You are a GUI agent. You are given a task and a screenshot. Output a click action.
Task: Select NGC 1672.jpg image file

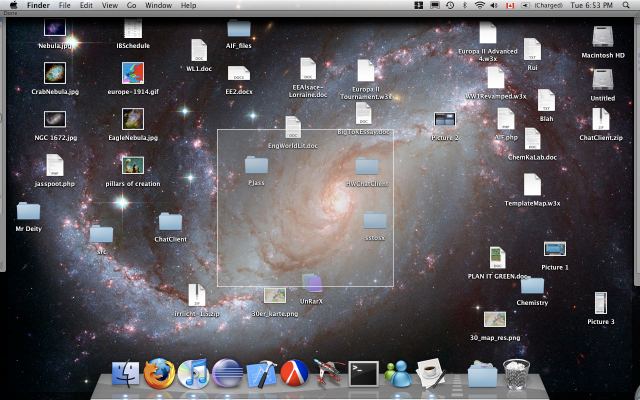55,119
